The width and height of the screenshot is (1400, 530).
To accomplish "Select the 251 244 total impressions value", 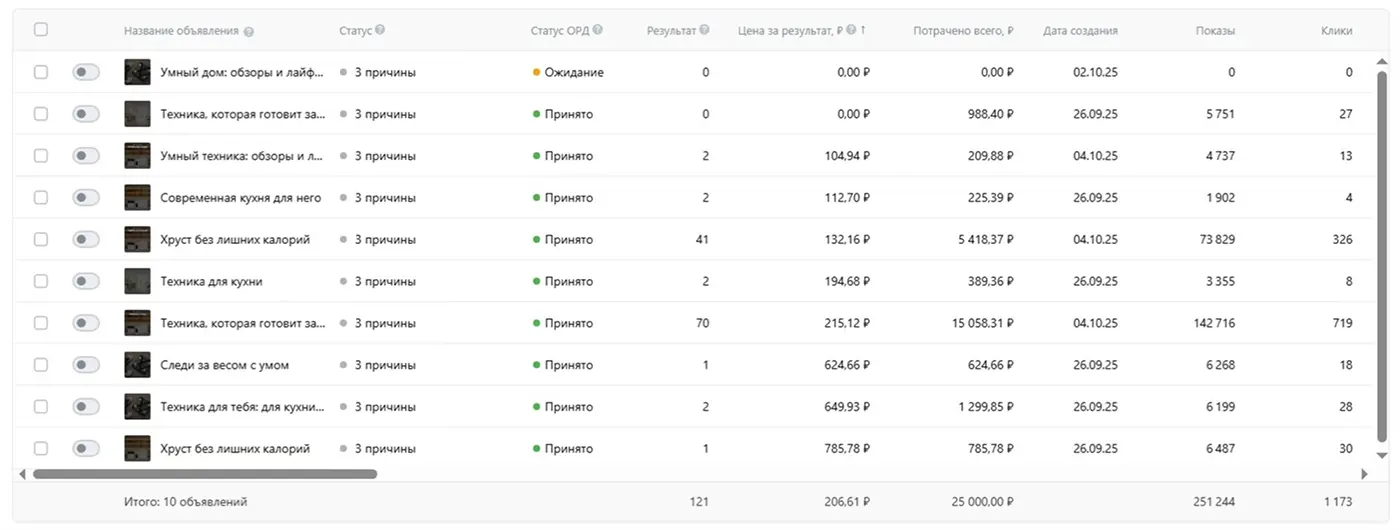I will coord(1213,501).
